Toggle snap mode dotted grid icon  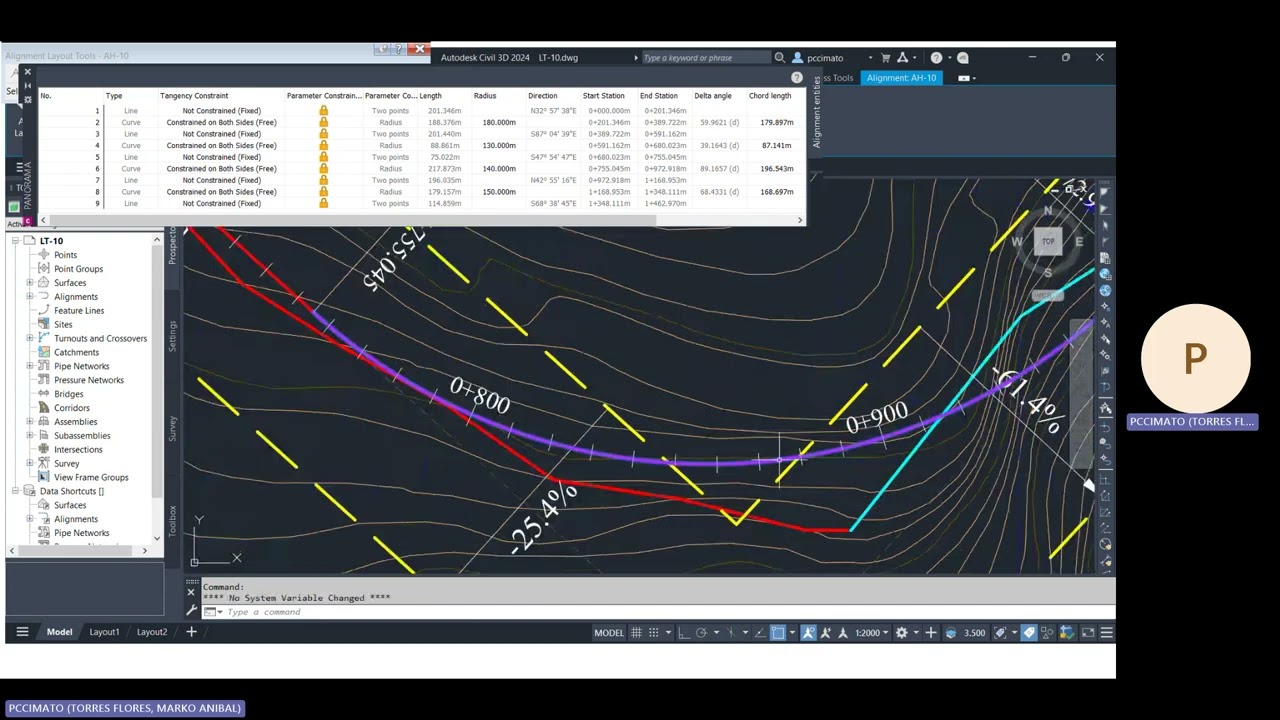(654, 633)
